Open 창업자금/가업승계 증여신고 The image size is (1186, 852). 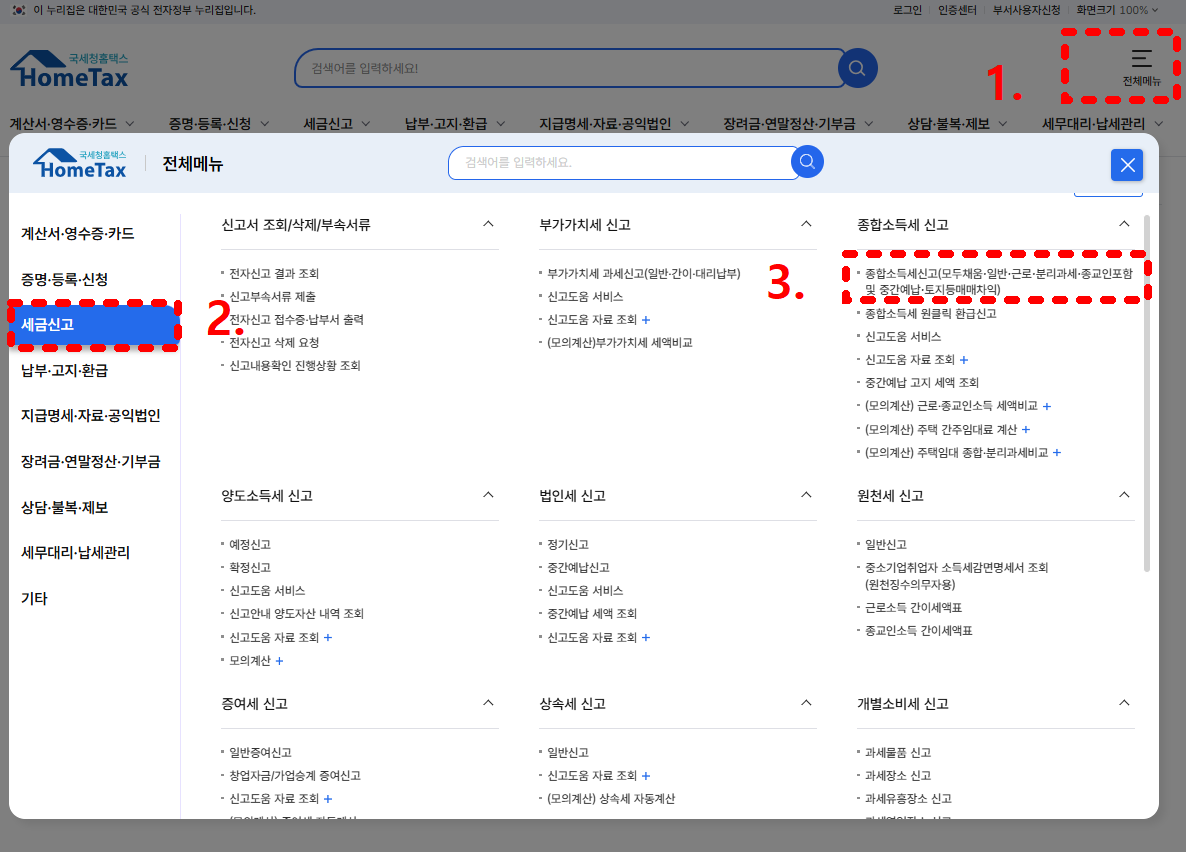(x=295, y=776)
